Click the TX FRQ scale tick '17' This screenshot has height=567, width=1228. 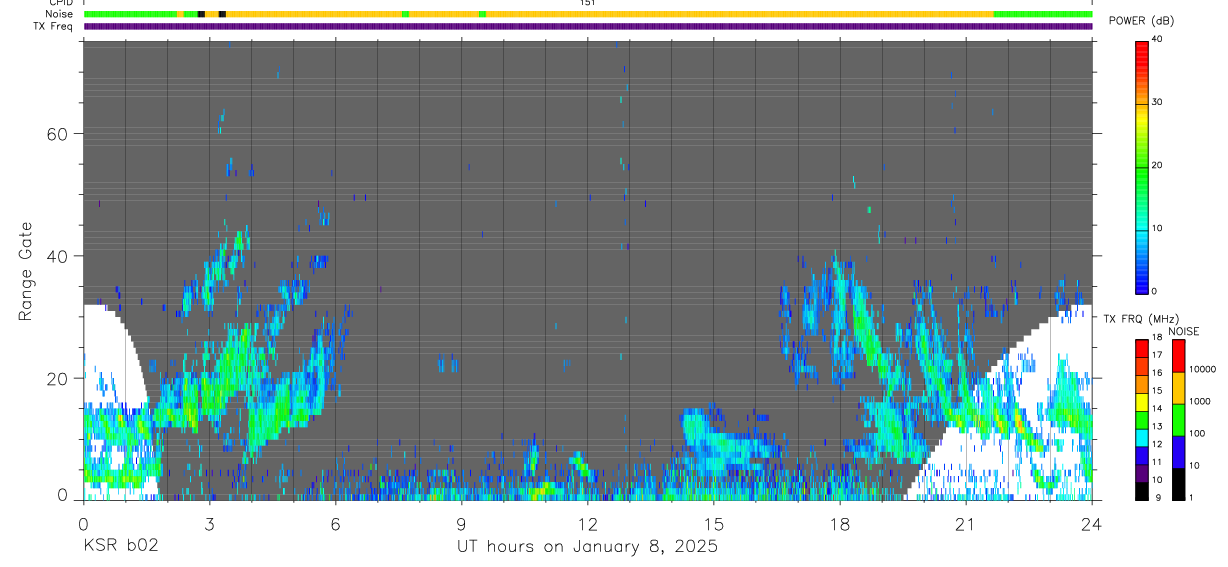1157,355
